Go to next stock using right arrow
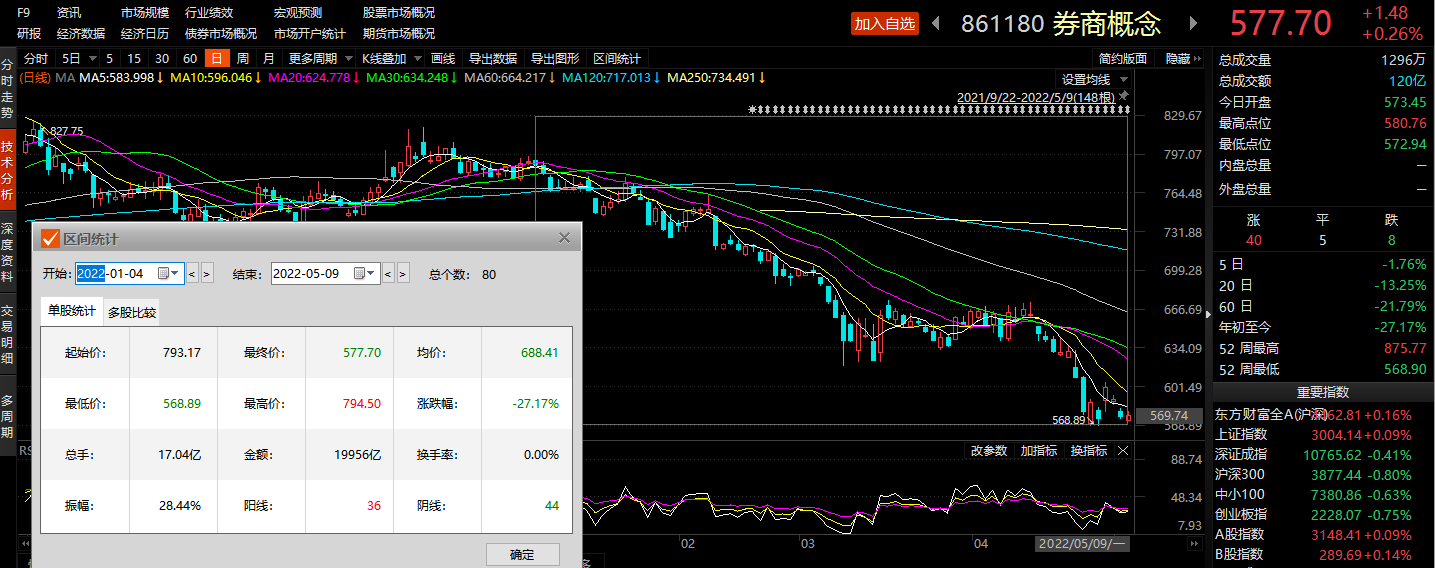 (x=1193, y=23)
